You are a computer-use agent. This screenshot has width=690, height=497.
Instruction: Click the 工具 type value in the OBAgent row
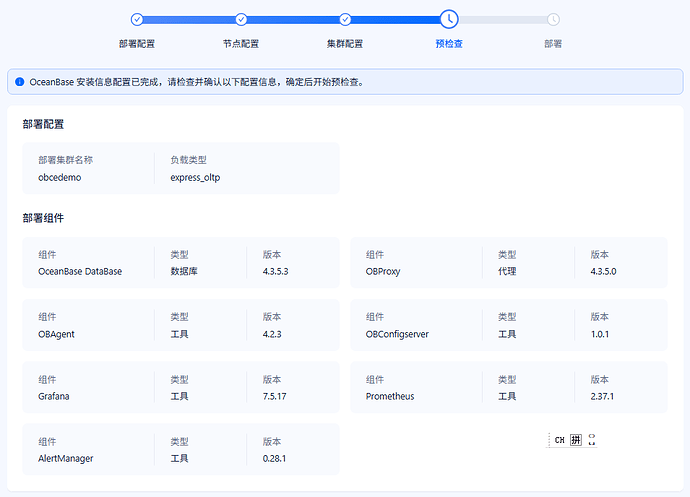(x=180, y=334)
